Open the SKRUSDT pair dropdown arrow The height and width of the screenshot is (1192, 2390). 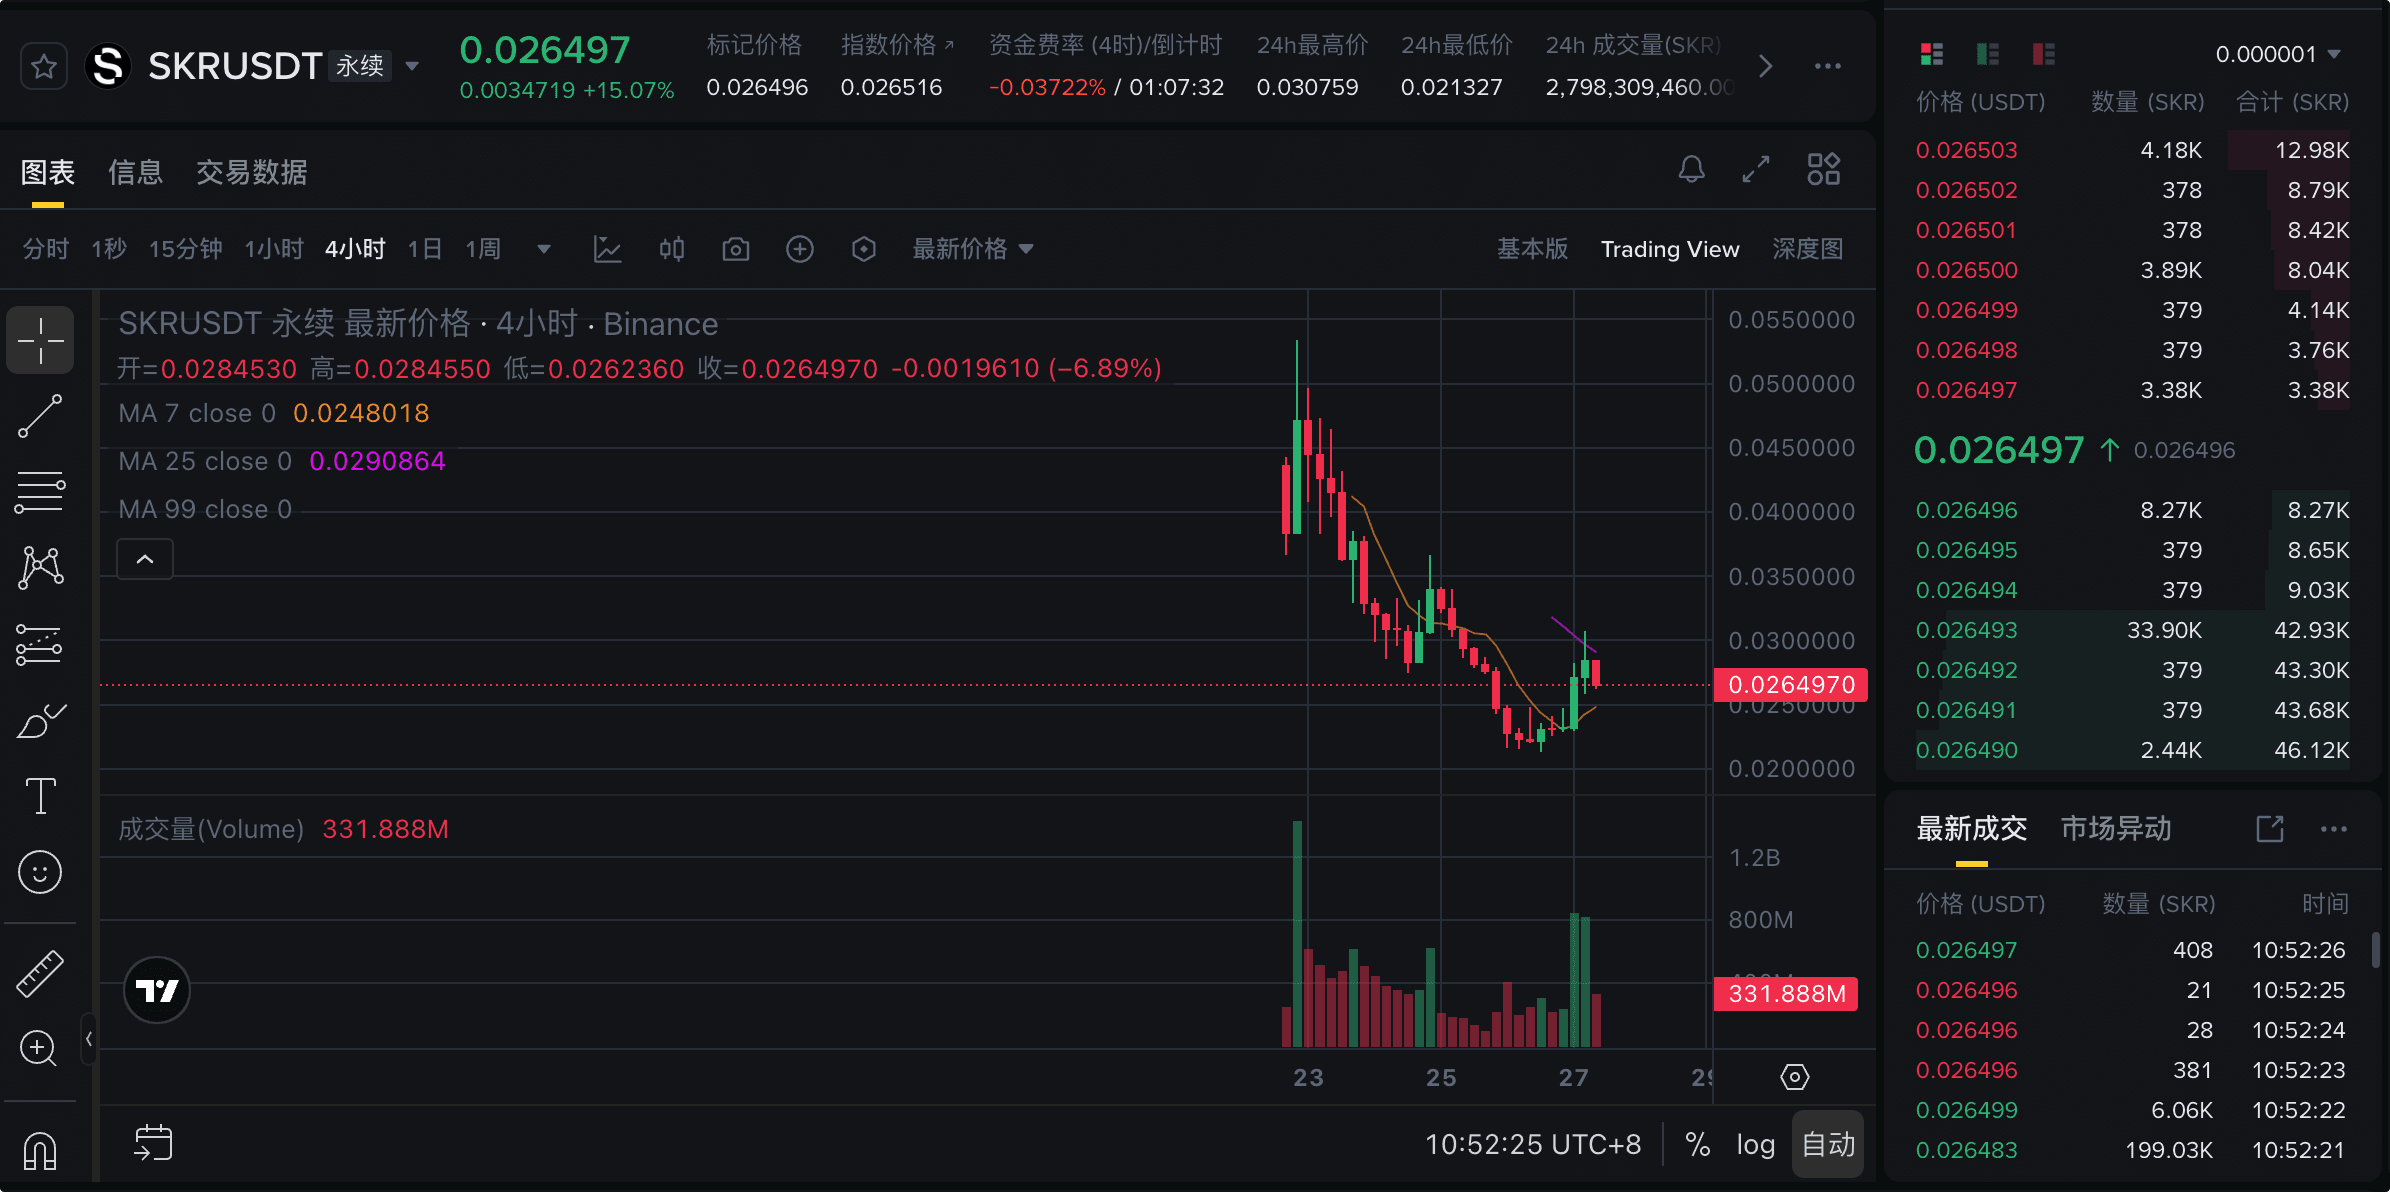pos(412,67)
